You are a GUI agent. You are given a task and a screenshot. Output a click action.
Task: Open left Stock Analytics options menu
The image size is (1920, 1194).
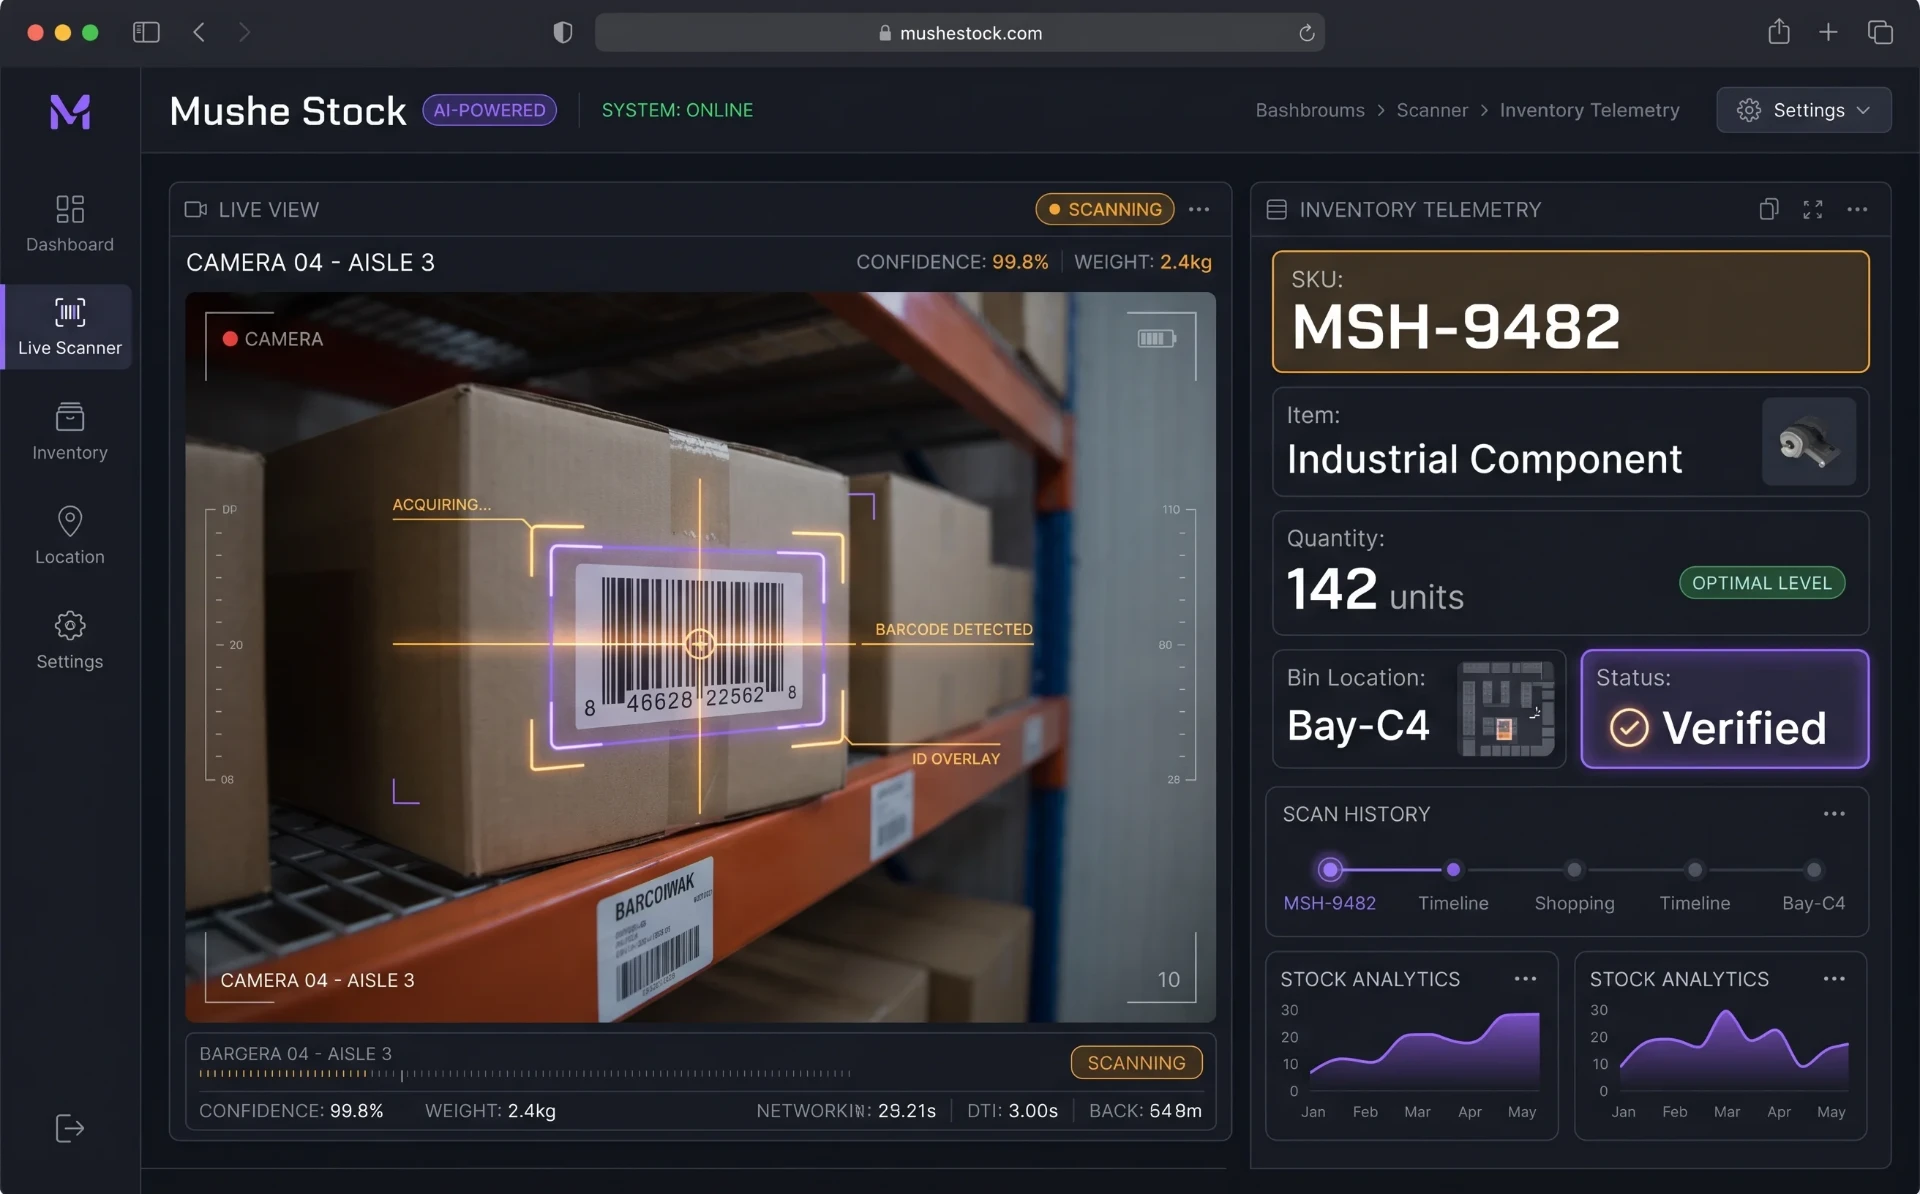(1525, 979)
